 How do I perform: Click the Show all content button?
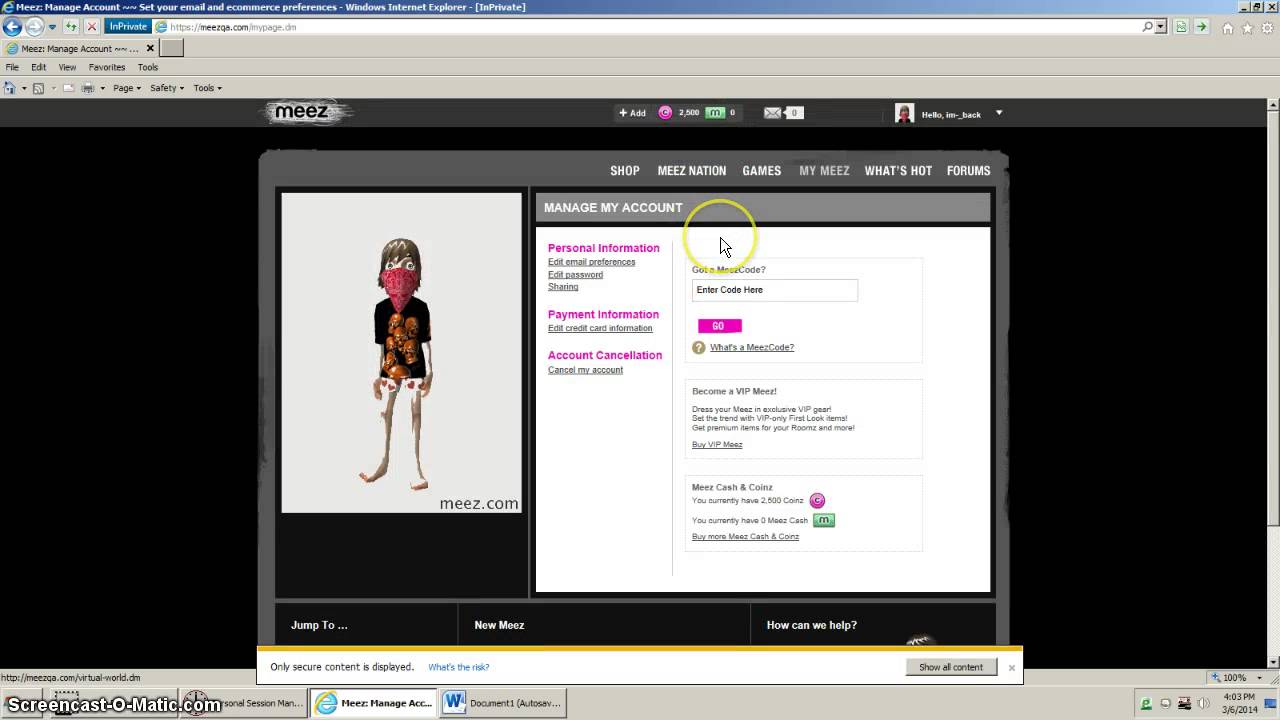[x=951, y=667]
